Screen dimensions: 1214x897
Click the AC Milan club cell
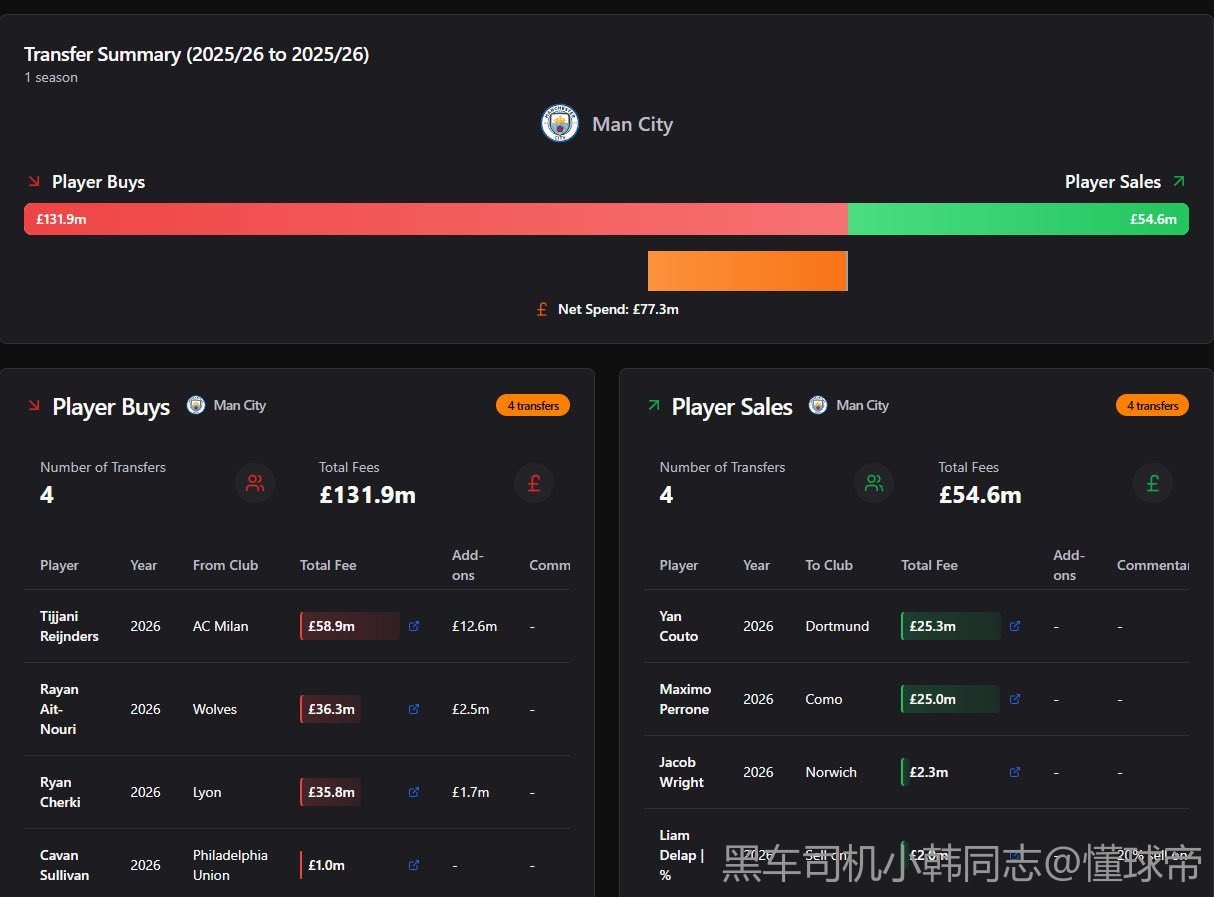tap(221, 626)
